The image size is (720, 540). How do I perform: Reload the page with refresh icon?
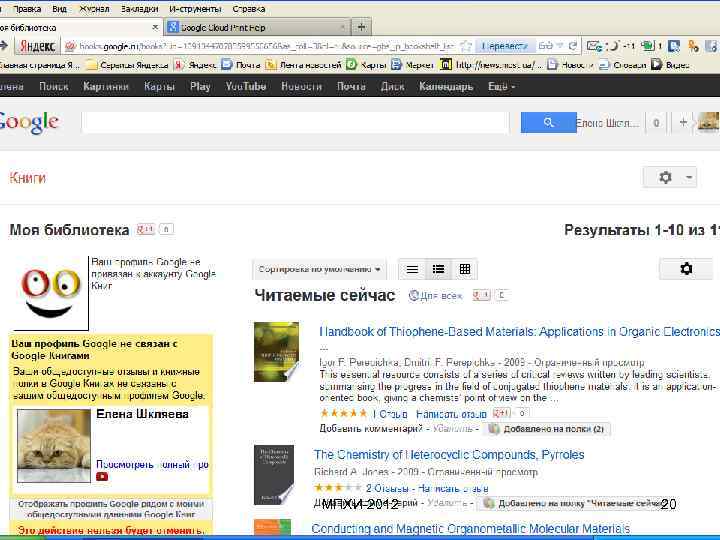click(x=572, y=46)
